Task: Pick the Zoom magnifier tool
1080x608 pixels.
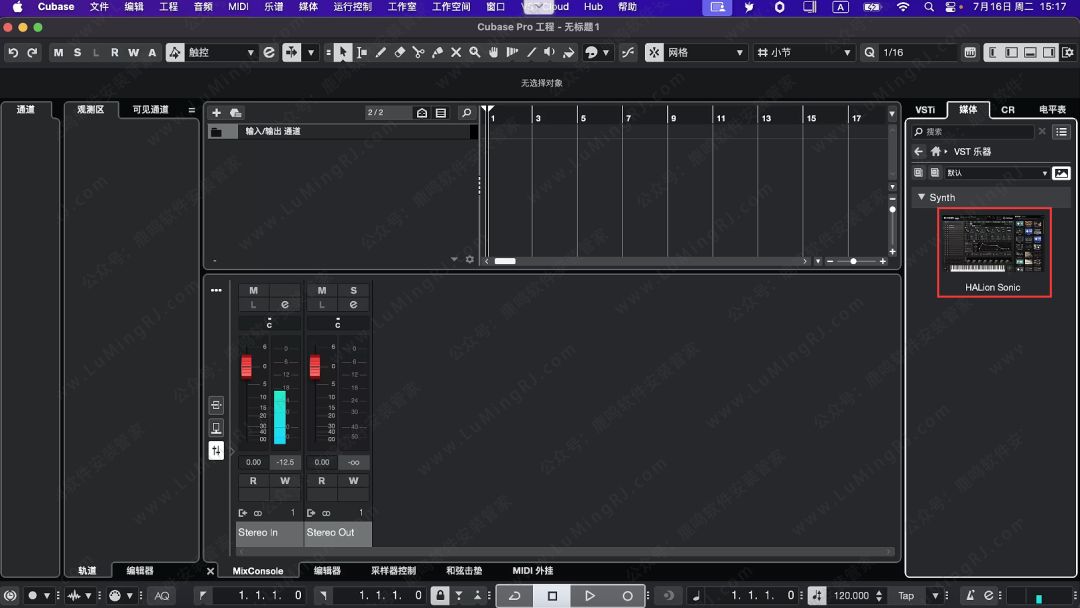Action: point(475,53)
